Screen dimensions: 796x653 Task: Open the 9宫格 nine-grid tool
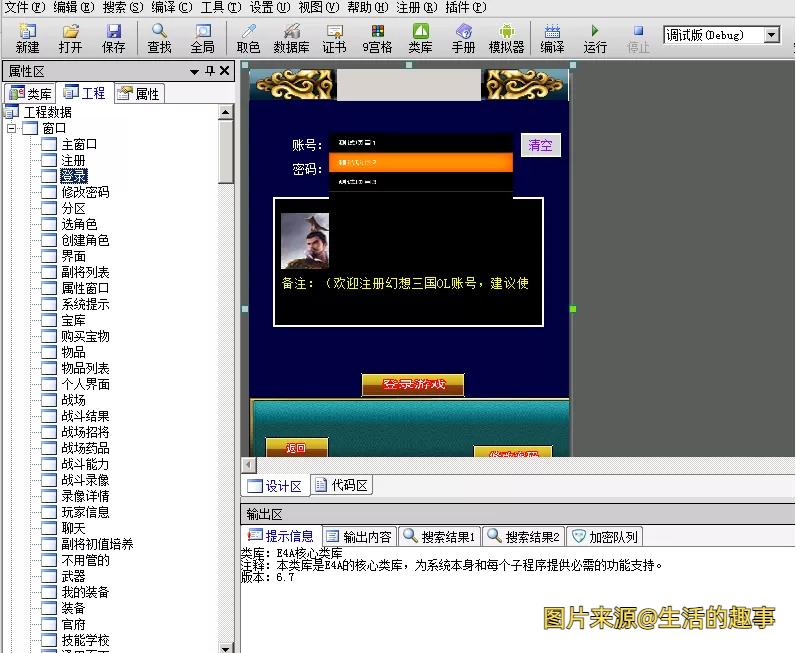click(x=377, y=38)
